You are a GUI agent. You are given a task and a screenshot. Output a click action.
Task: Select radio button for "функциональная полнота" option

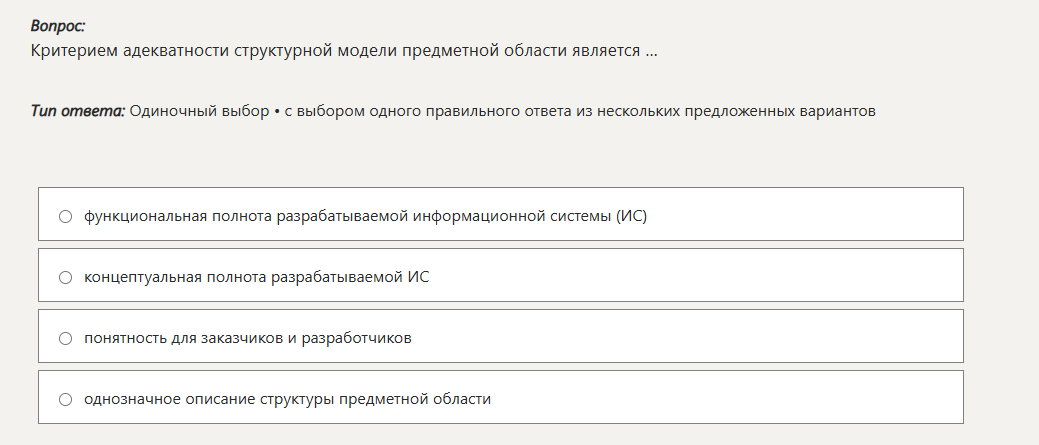(x=66, y=215)
